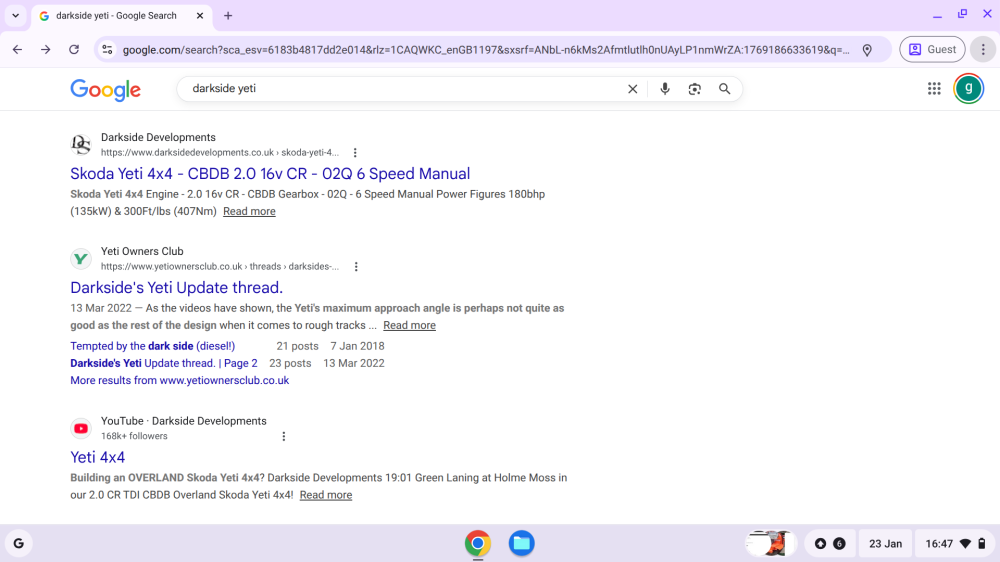Open calendar from 23 Jan date
Image resolution: width=1000 pixels, height=562 pixels.
pyautogui.click(x=885, y=544)
